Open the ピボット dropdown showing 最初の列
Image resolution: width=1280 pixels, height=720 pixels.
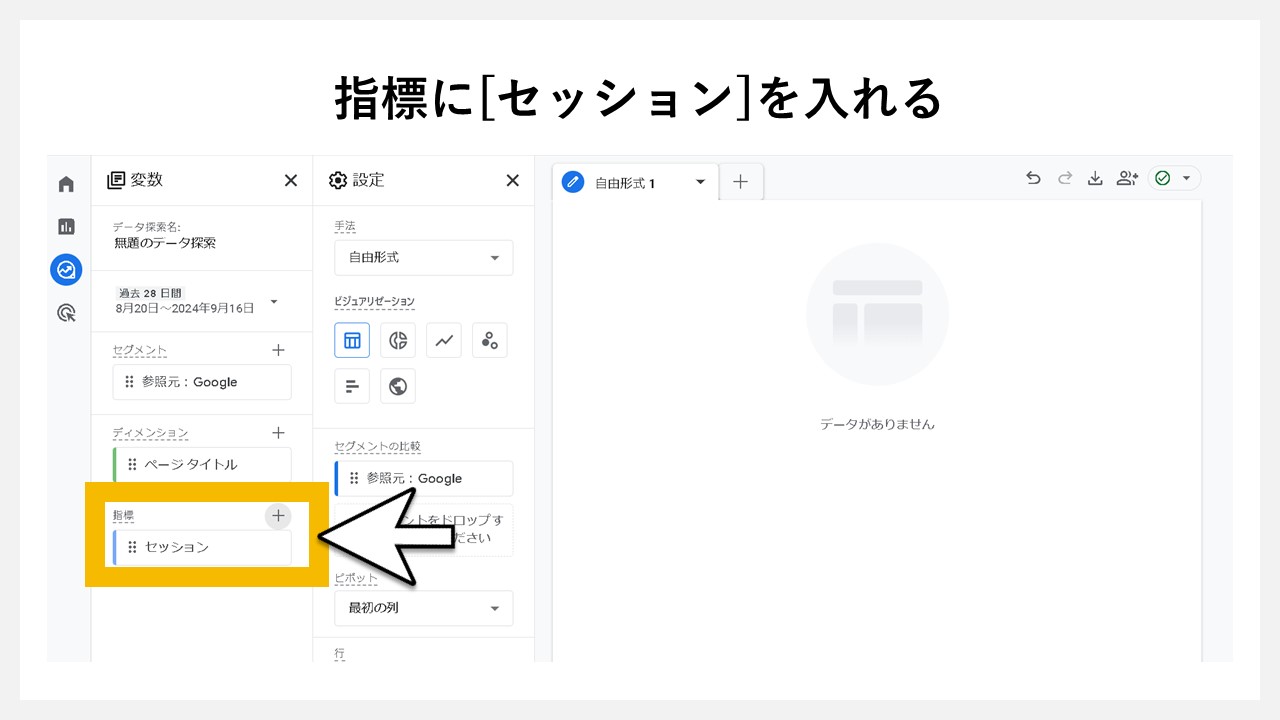tap(423, 608)
